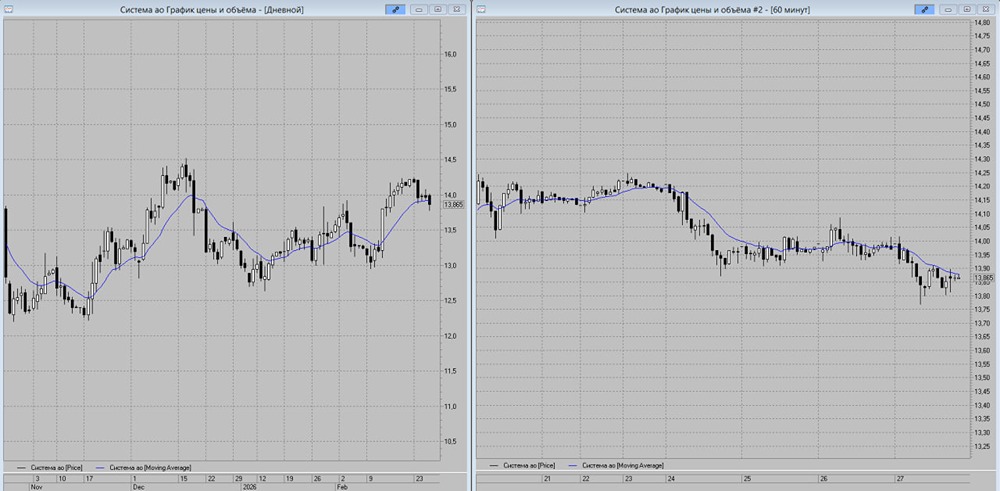Click the 13,60 price label on 60-minute axis
This screenshot has height=491, width=1000.
[982, 350]
